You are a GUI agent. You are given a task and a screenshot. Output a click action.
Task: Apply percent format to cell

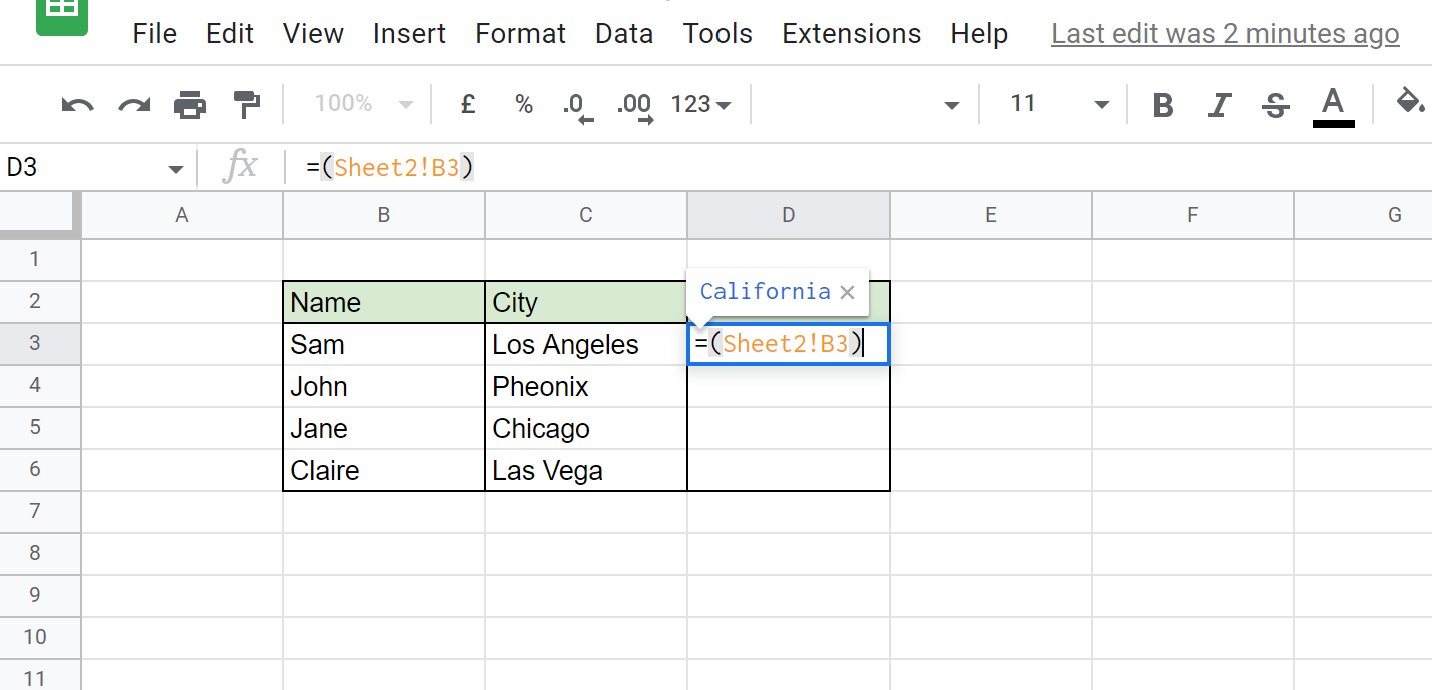pyautogui.click(x=524, y=104)
